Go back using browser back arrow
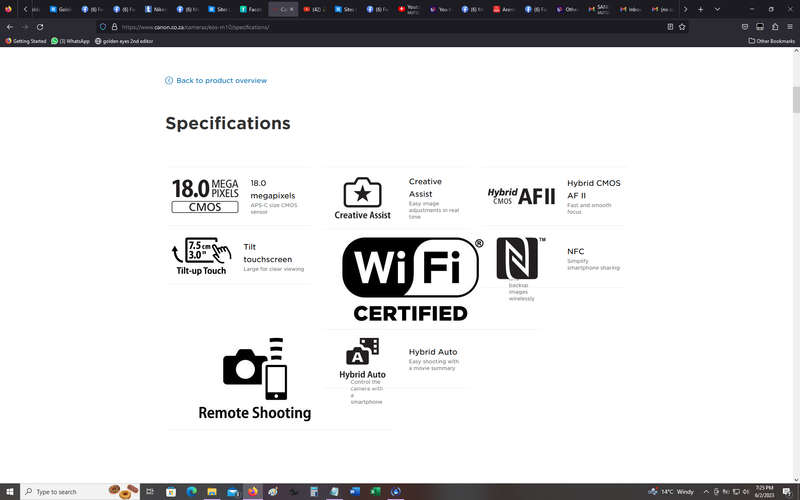 point(10,27)
